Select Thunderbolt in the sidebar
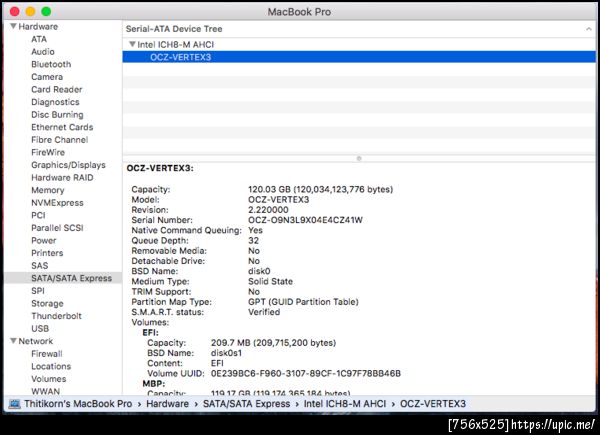 pos(57,316)
